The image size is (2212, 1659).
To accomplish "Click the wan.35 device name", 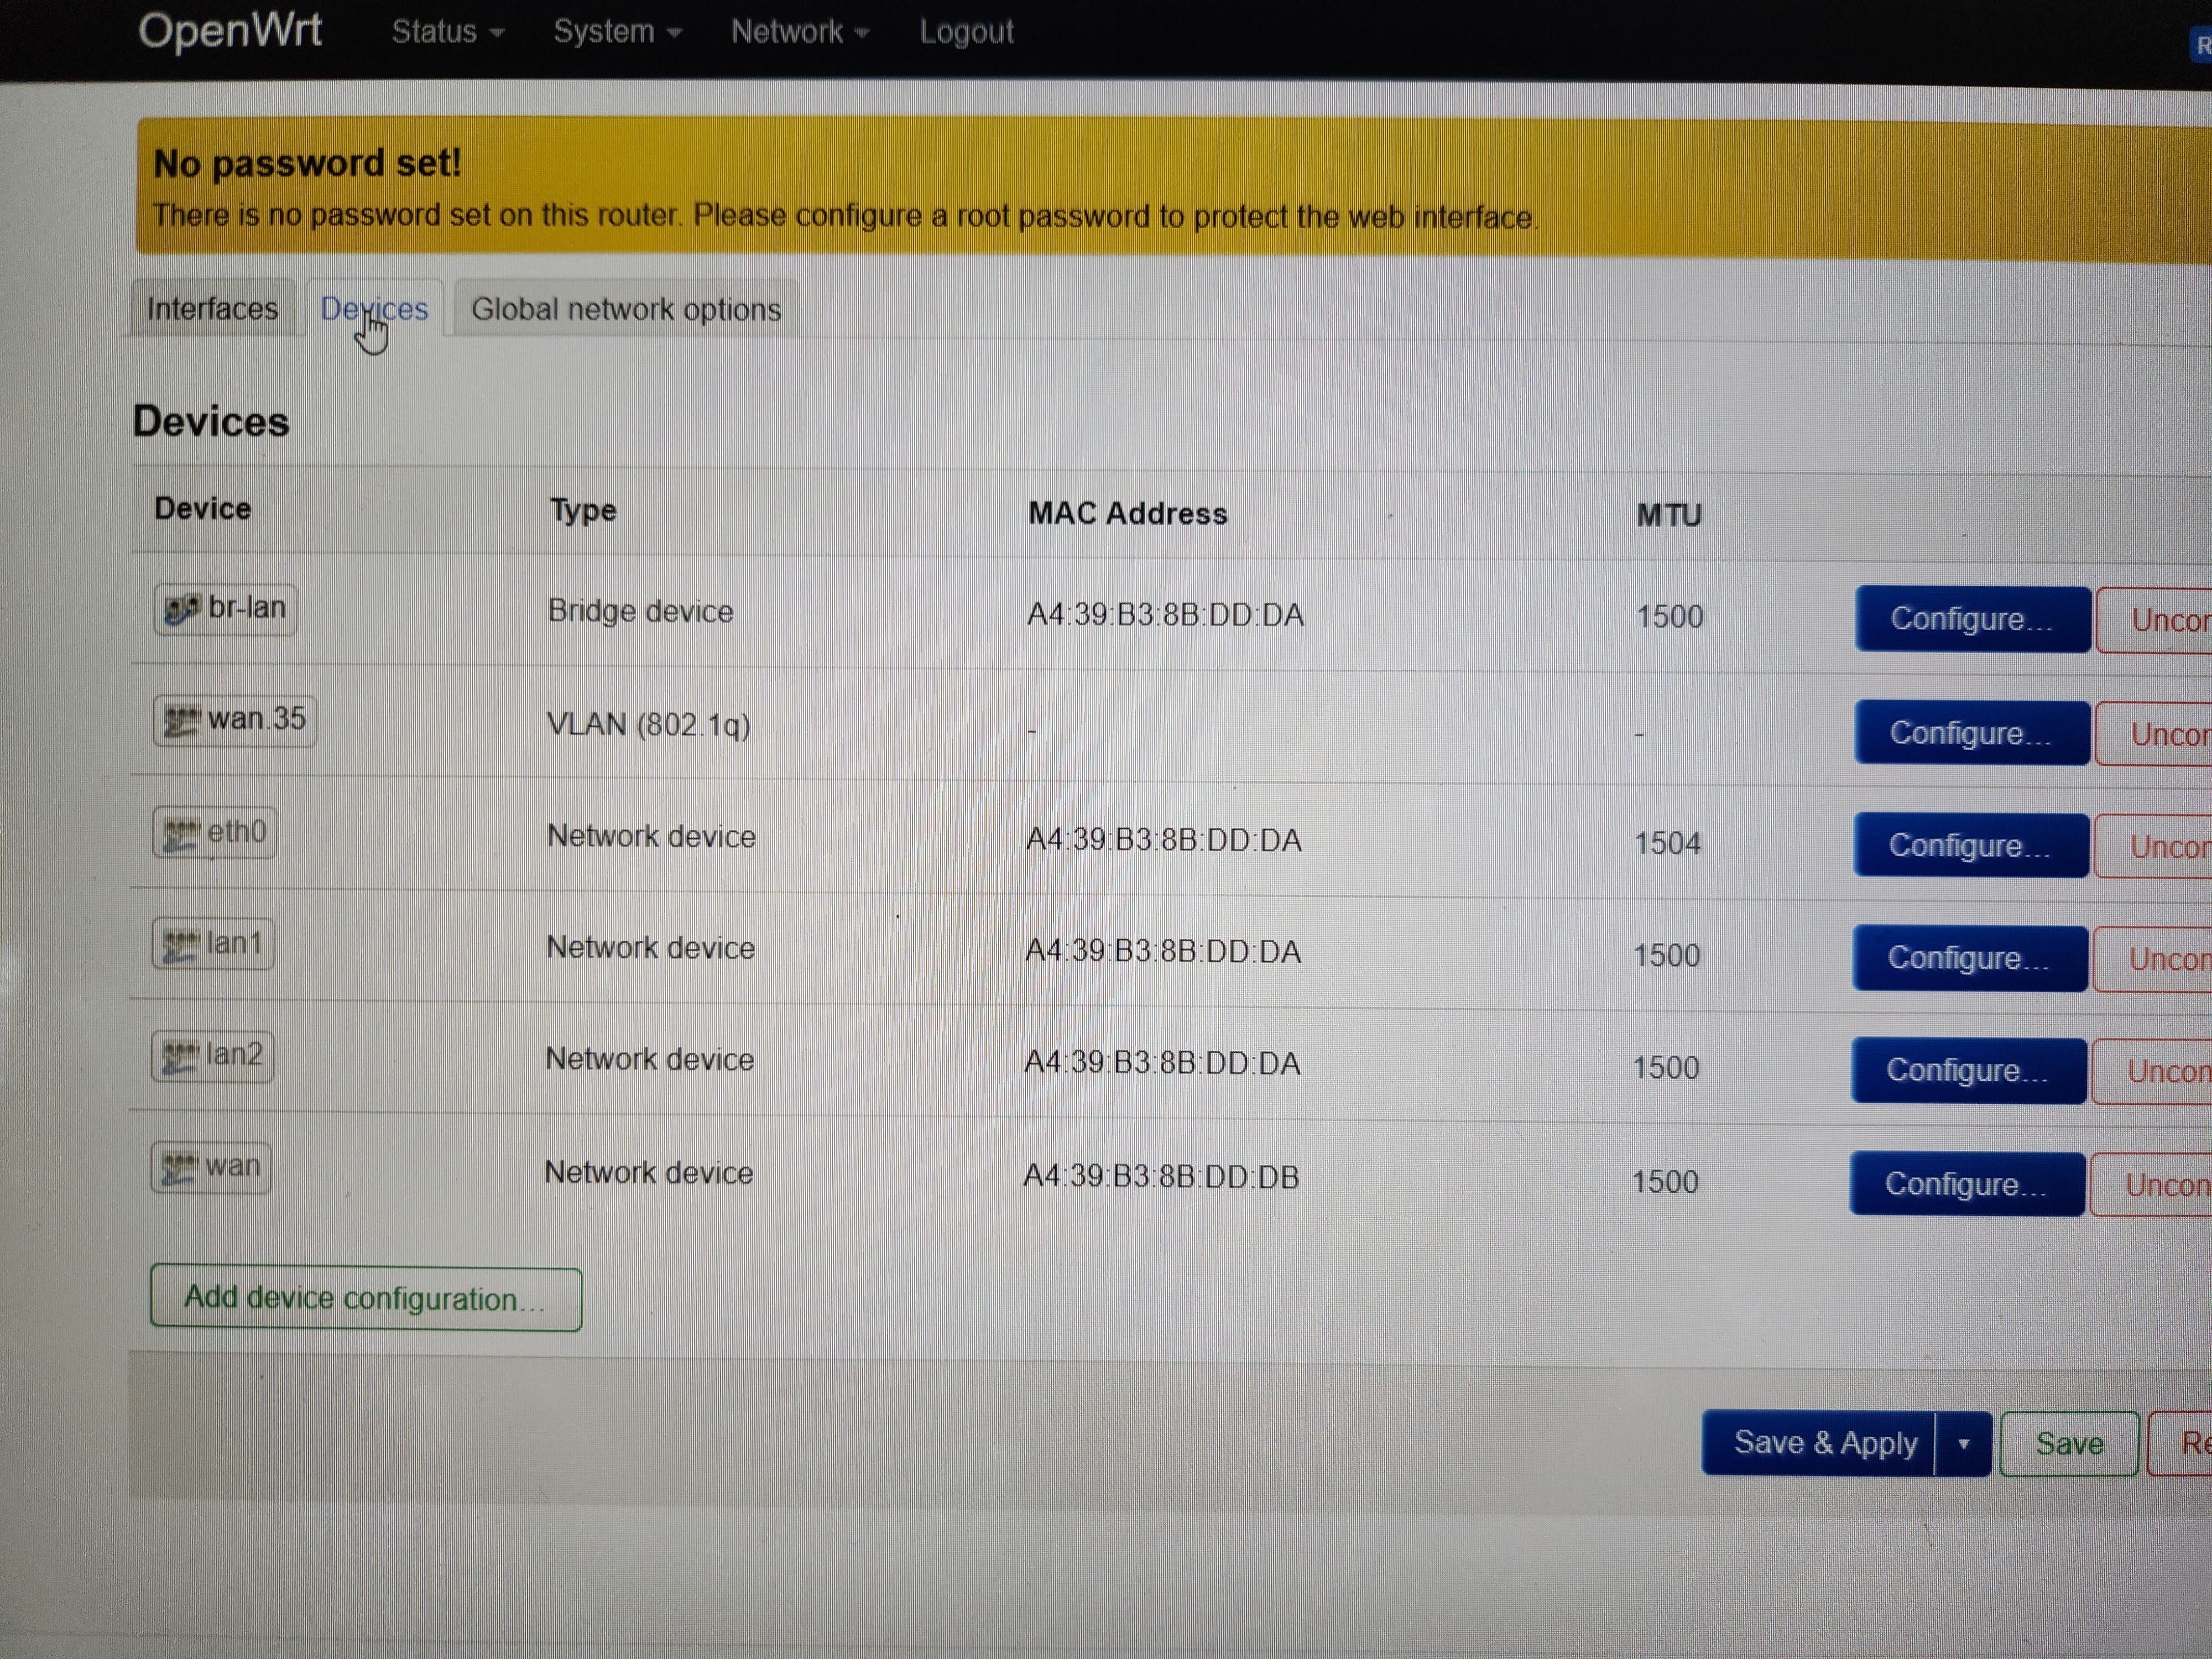I will coord(257,718).
